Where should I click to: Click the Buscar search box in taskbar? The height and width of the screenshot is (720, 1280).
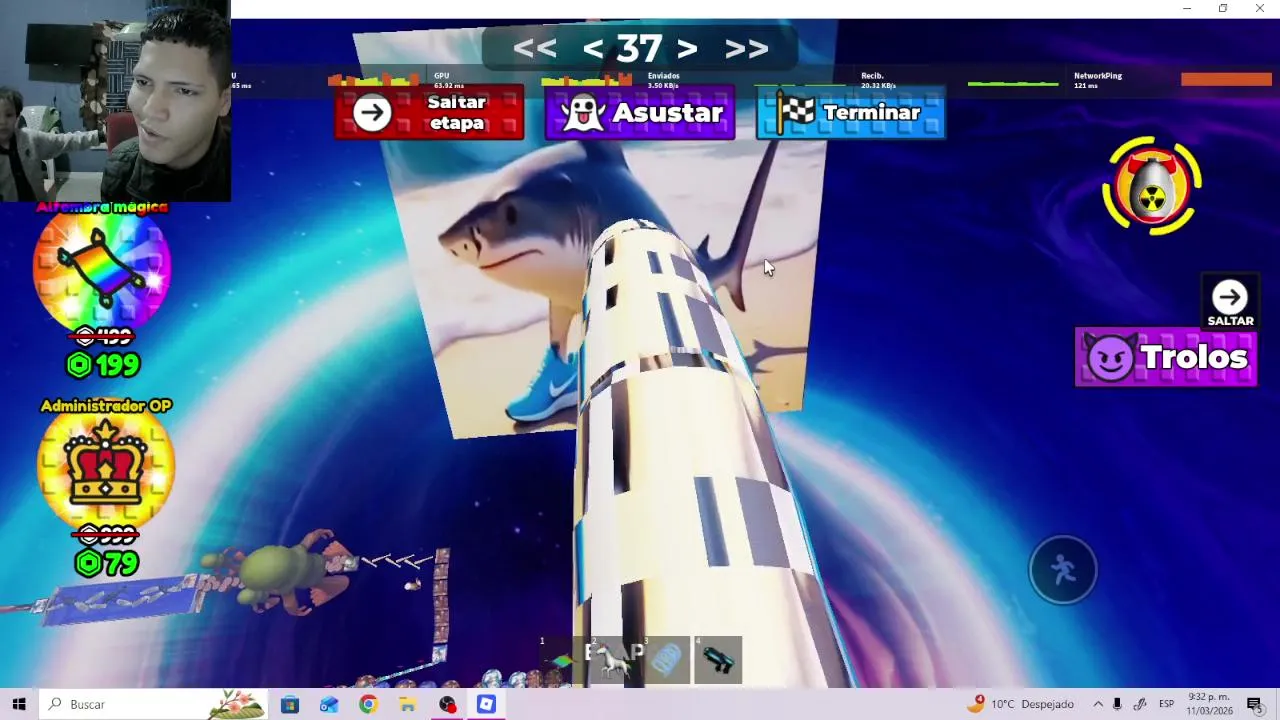155,704
